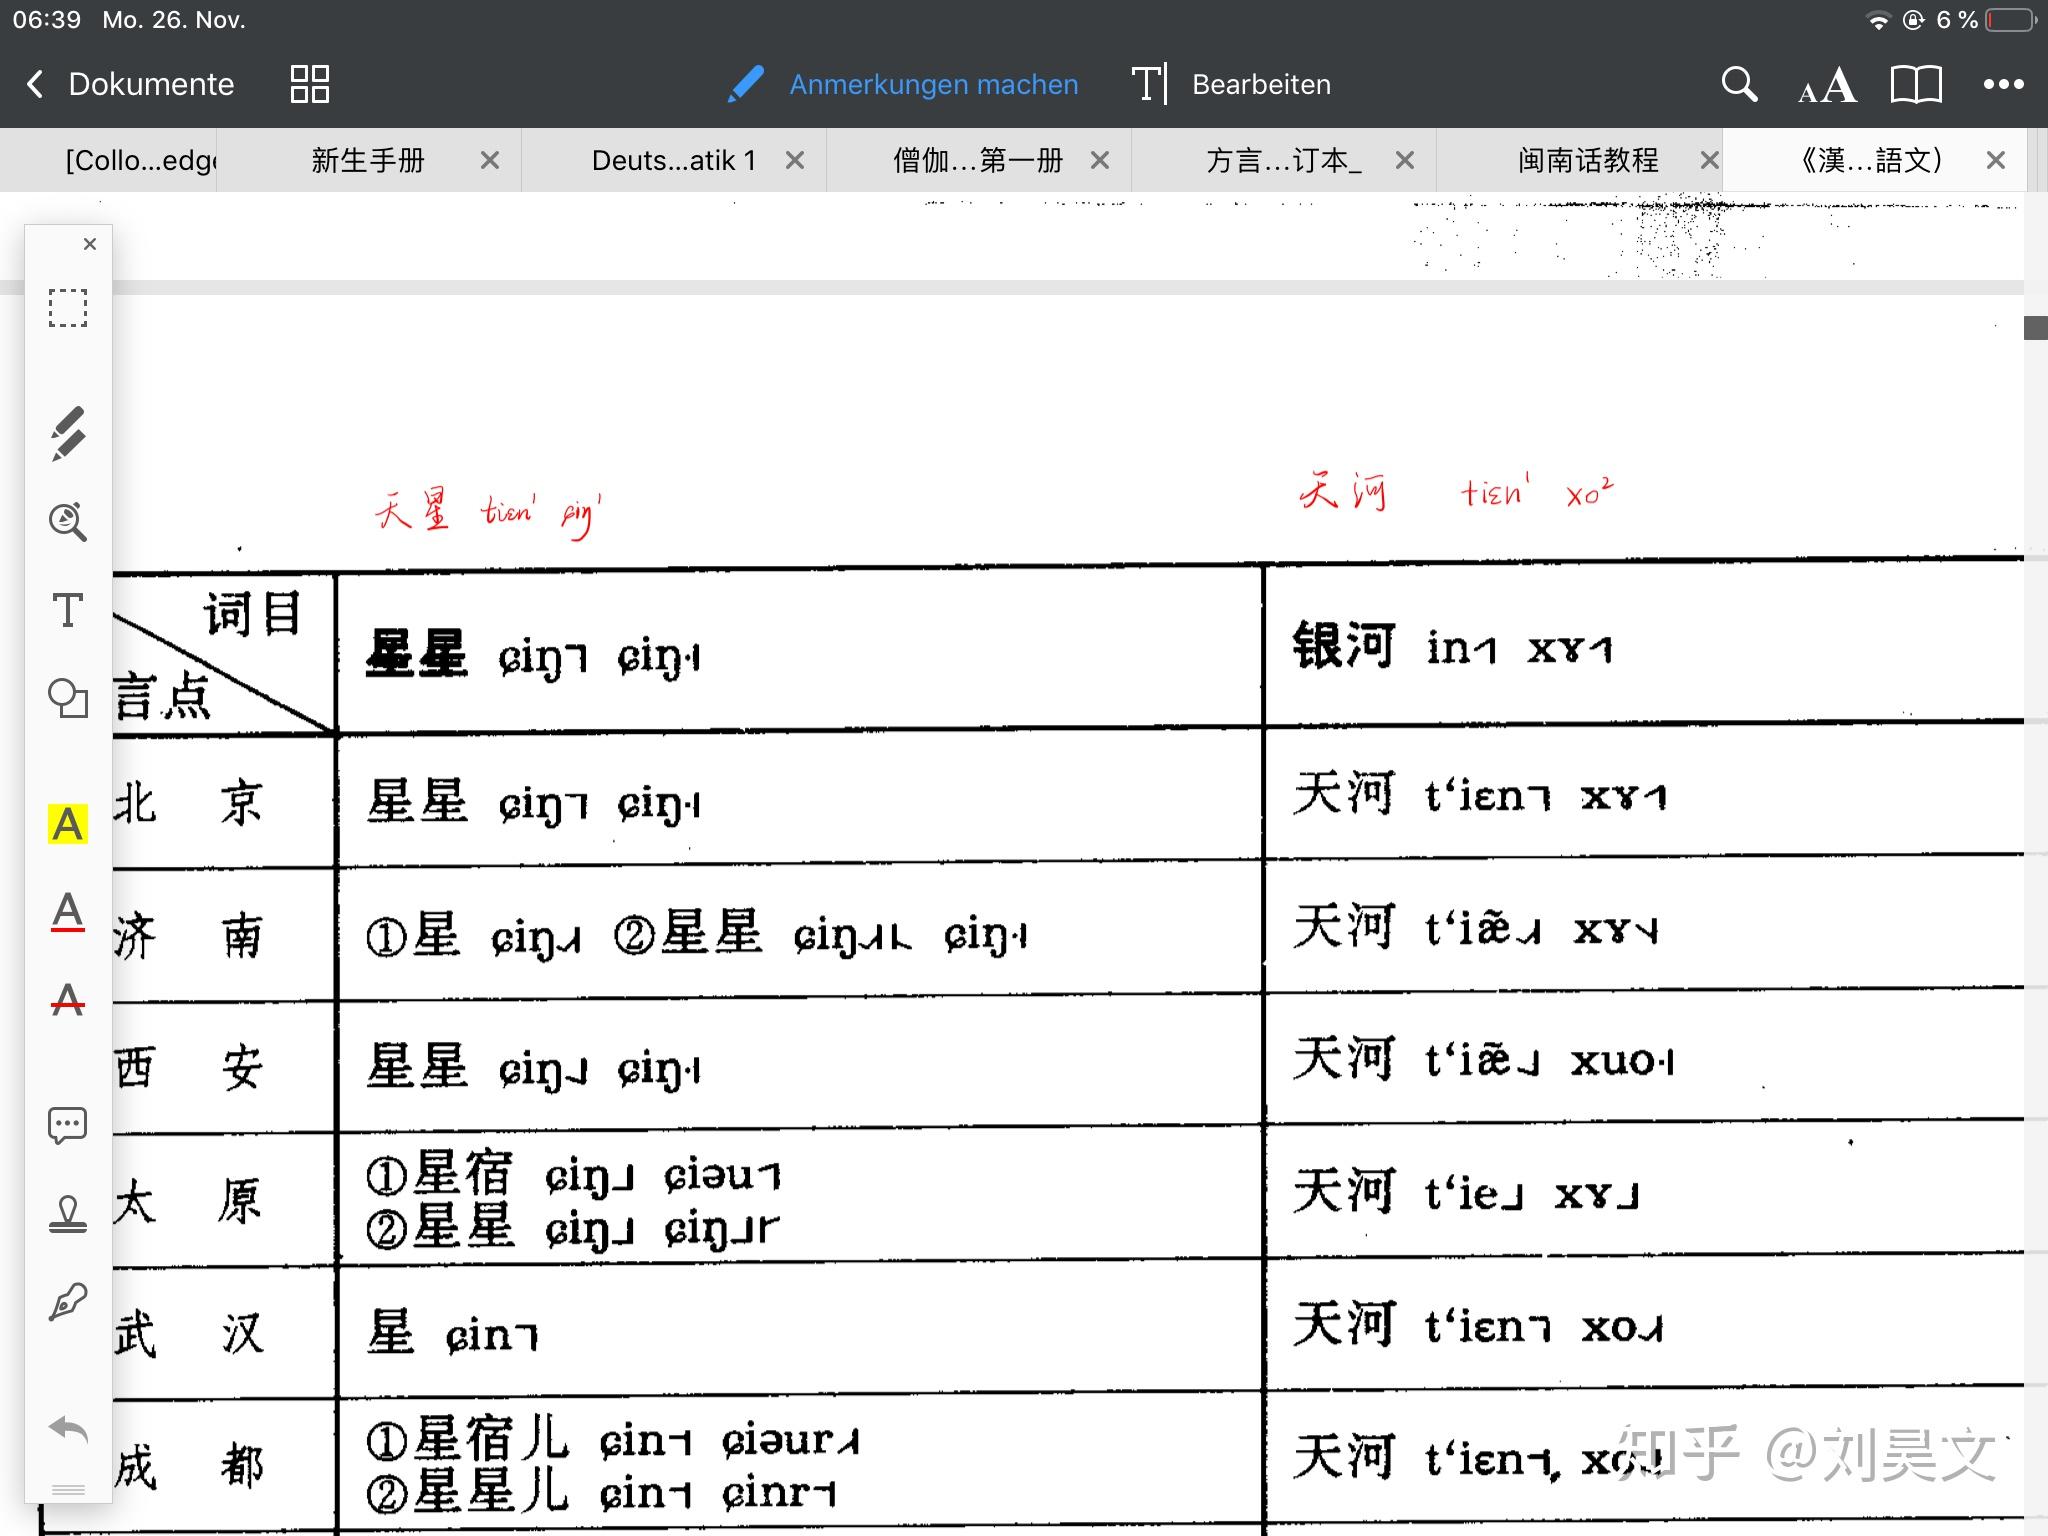Open the three-dot more options menu
Image resolution: width=2048 pixels, height=1536 pixels.
point(2003,84)
